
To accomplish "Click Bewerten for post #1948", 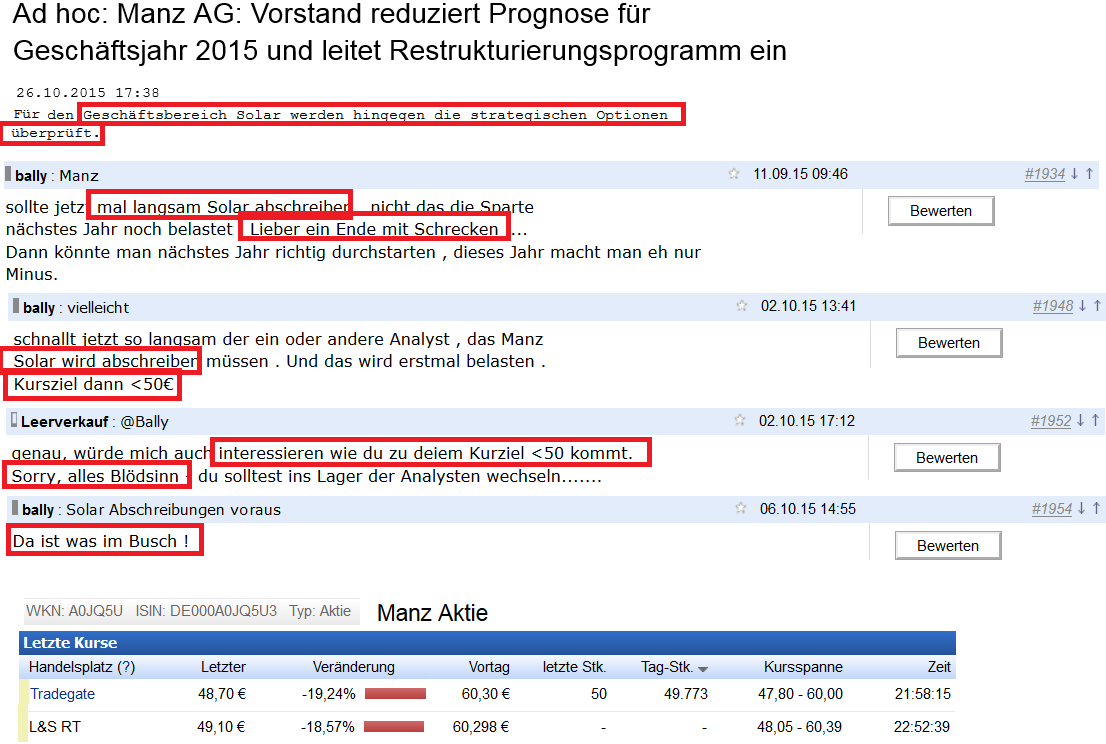I will 949,343.
